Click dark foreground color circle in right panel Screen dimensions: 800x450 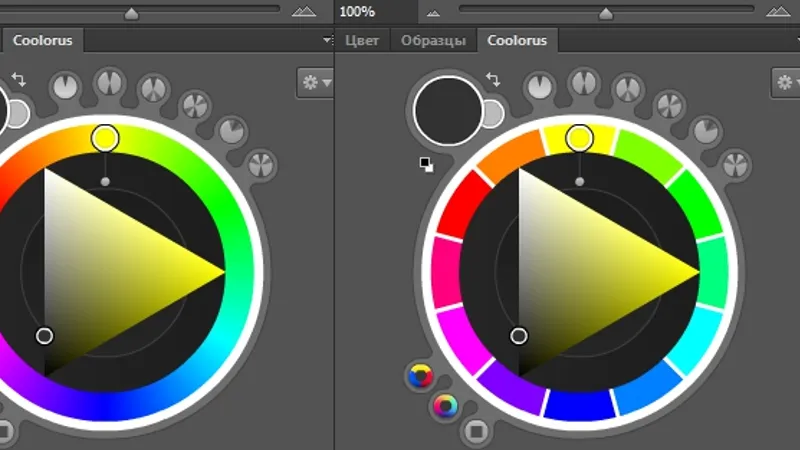[x=448, y=111]
